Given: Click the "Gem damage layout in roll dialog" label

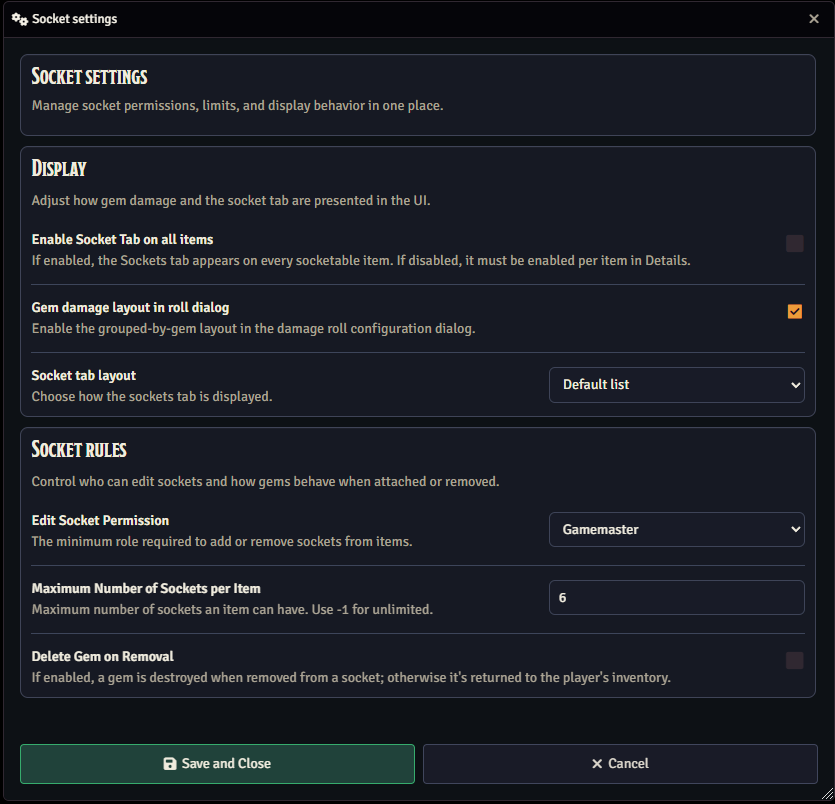Looking at the screenshot, I should pyautogui.click(x=130, y=308).
